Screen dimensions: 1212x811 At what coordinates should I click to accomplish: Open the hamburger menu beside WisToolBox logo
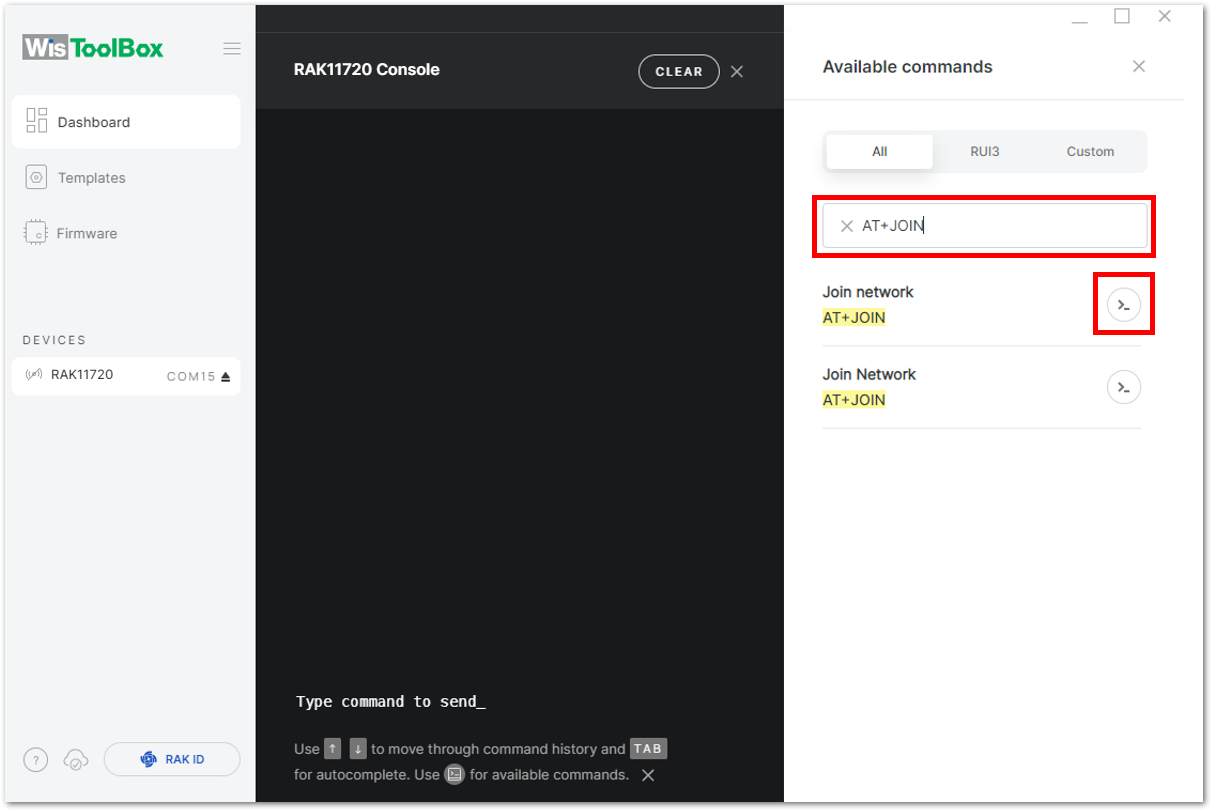point(232,48)
